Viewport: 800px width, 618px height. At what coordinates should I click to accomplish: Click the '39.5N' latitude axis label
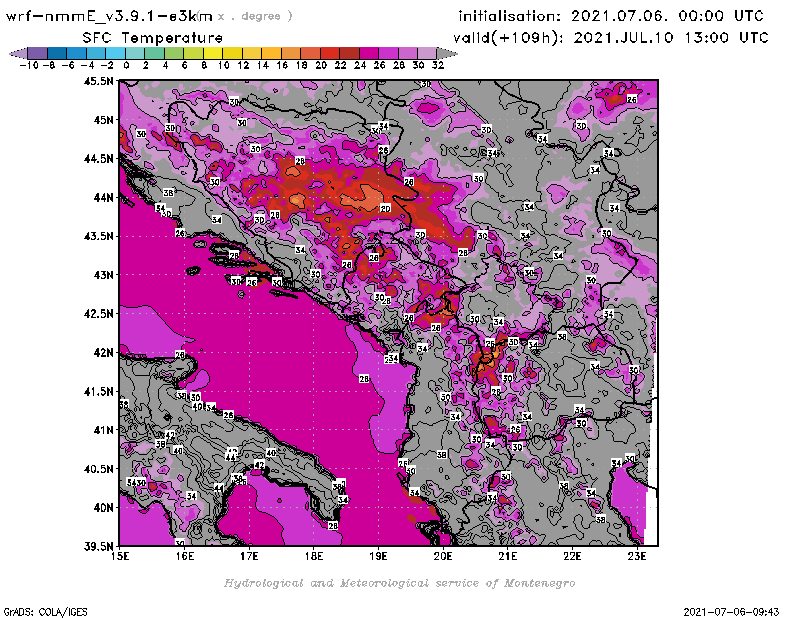point(98,547)
